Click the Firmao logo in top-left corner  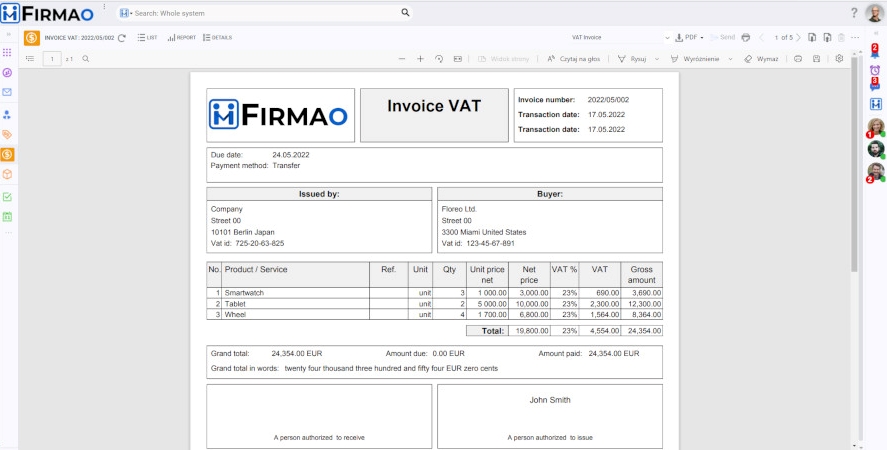(47, 12)
